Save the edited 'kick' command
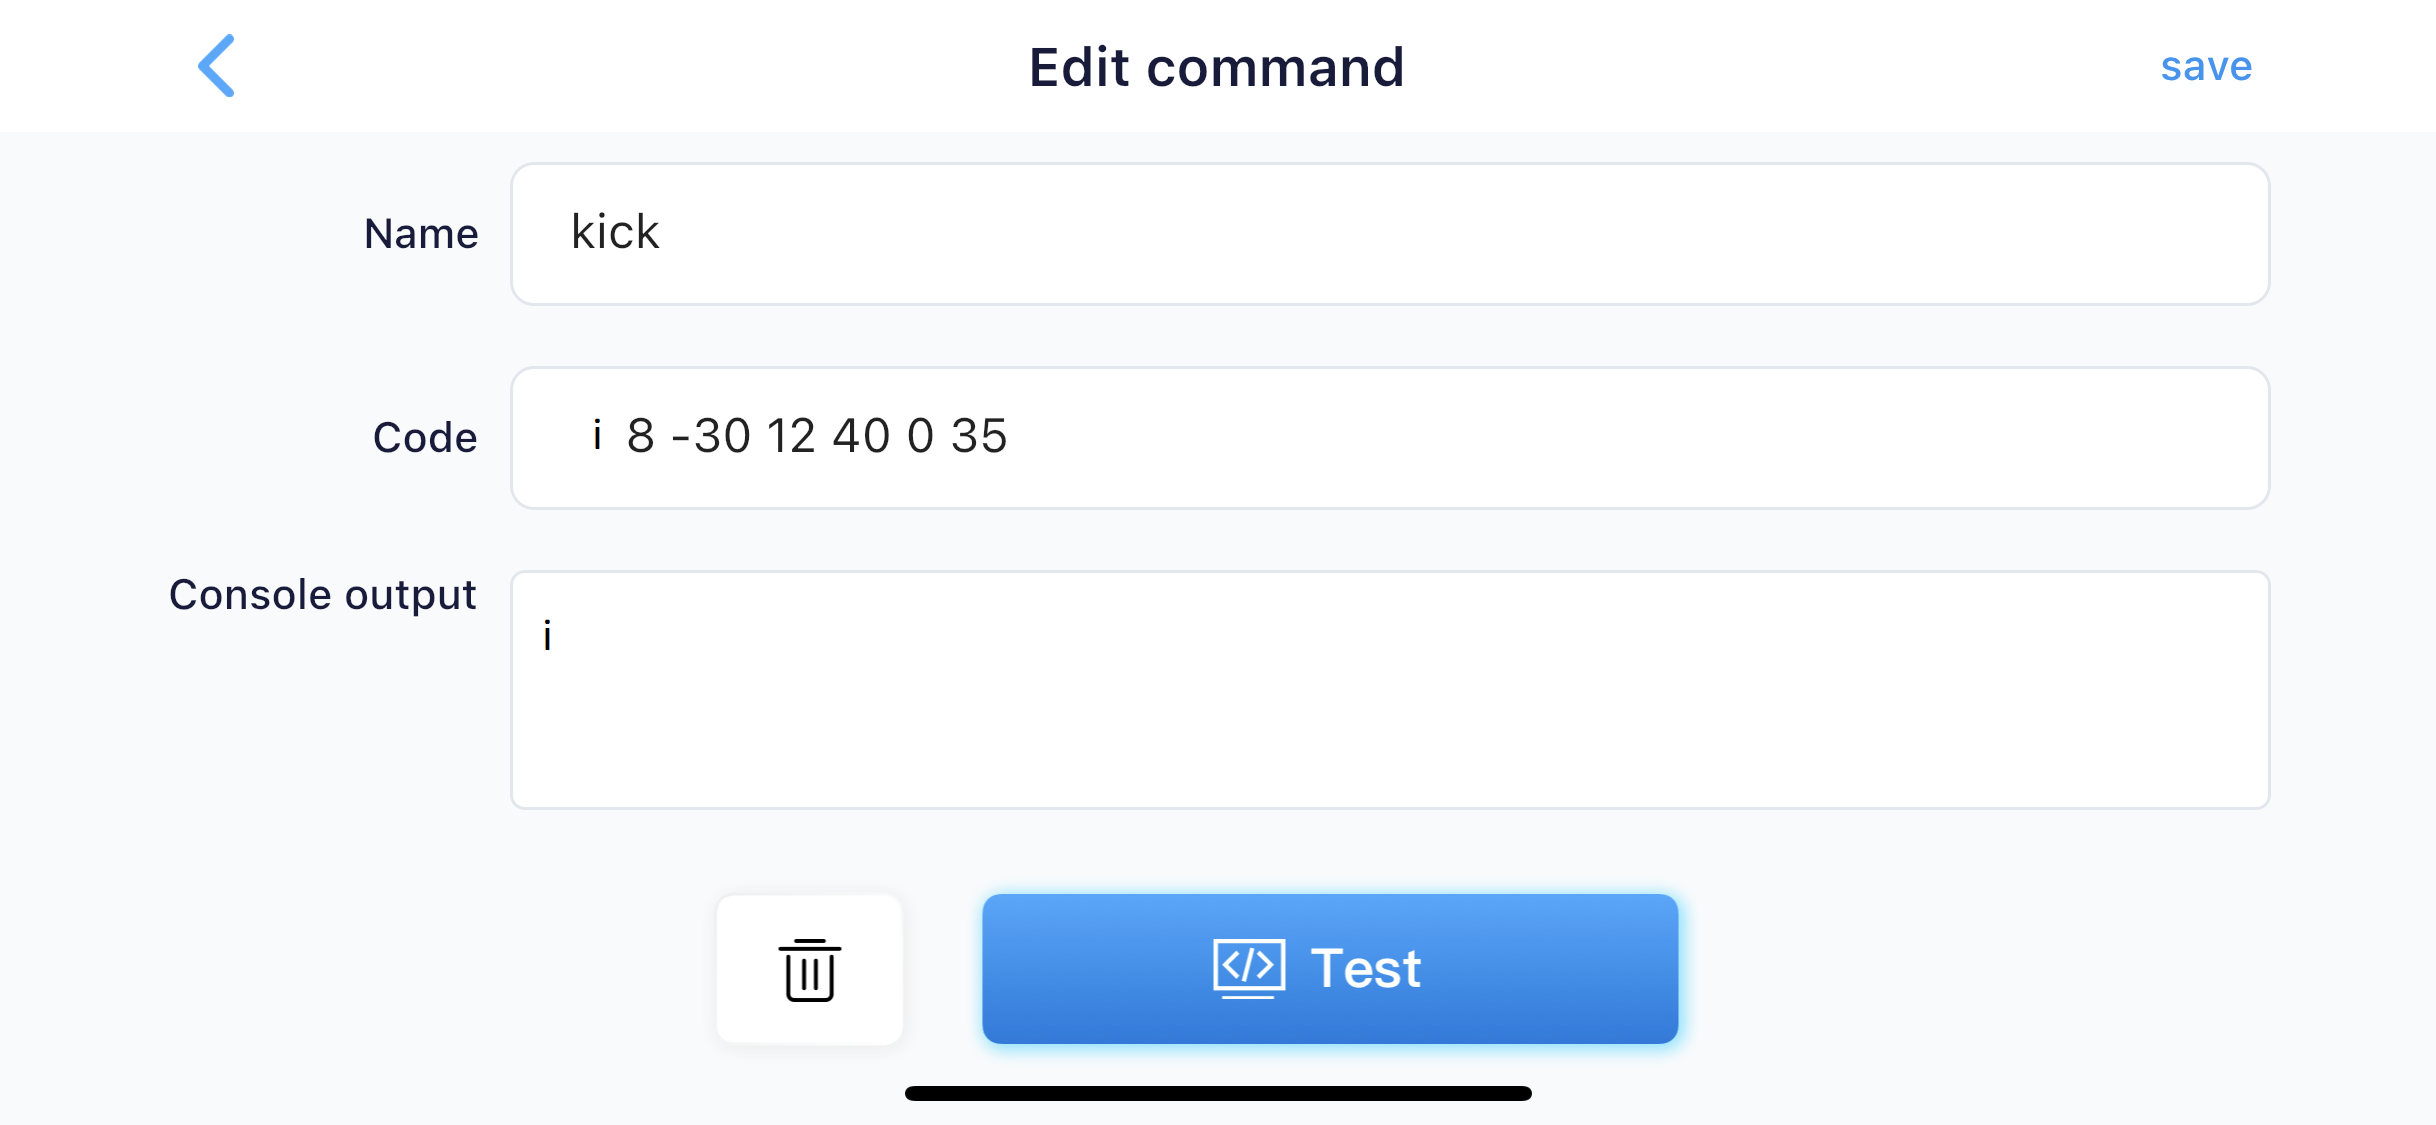The height and width of the screenshot is (1125, 2436). tap(2206, 66)
